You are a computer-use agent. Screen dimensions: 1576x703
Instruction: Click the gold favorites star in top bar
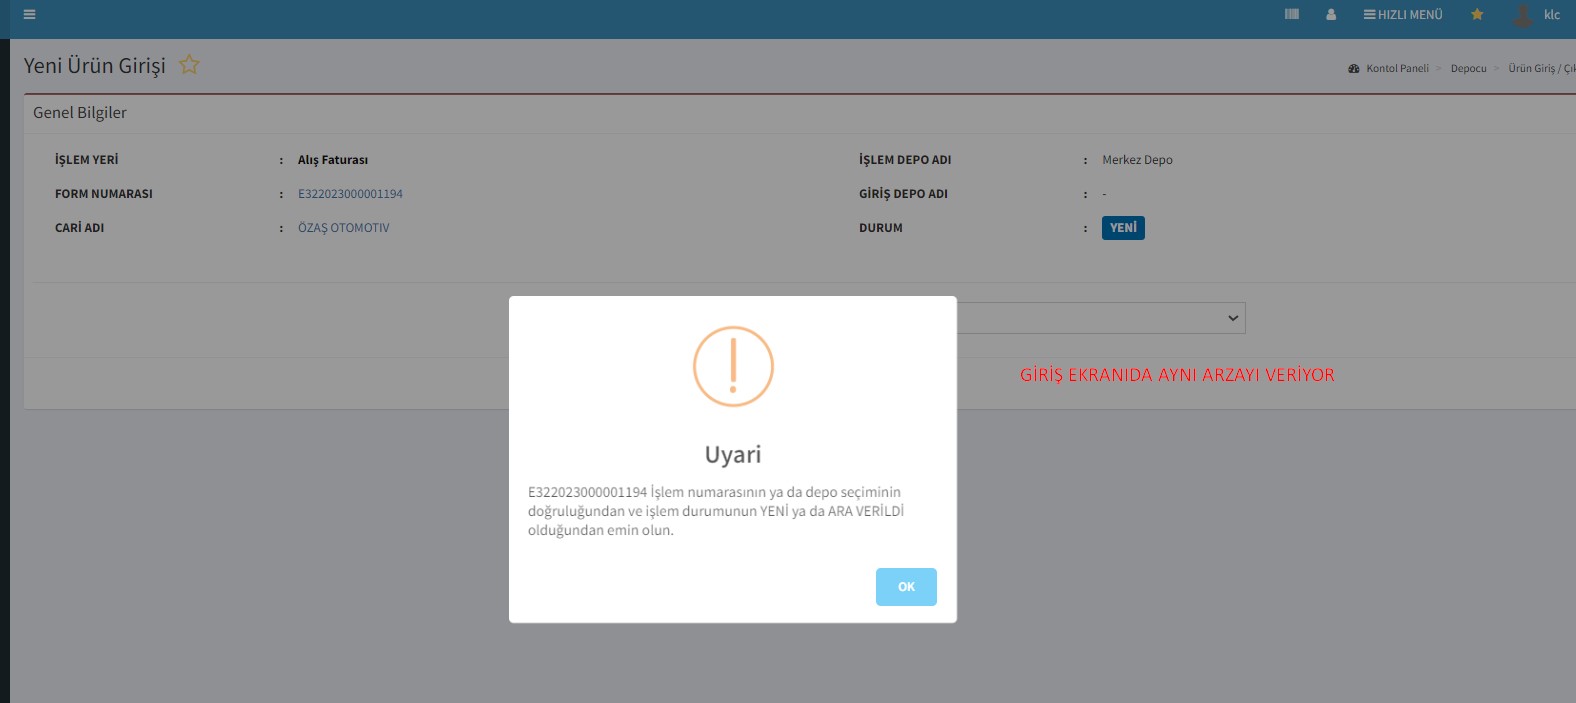1477,15
